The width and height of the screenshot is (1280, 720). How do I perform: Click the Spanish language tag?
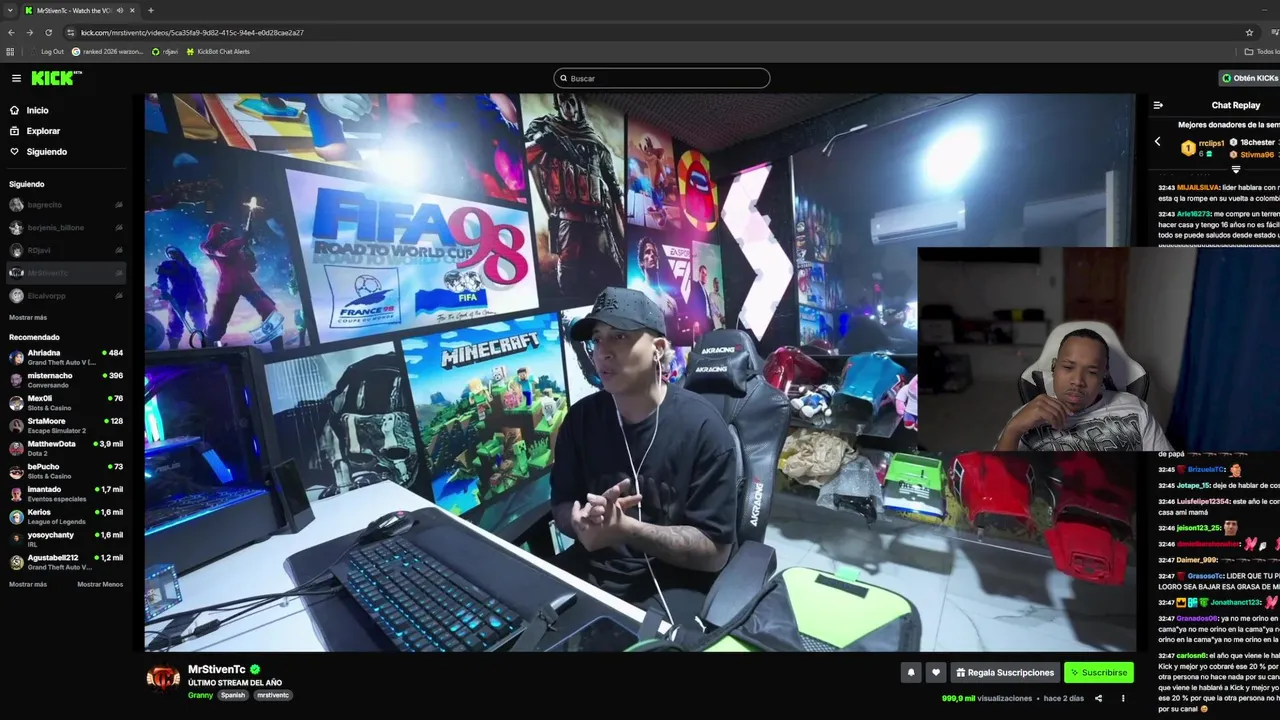coord(233,695)
